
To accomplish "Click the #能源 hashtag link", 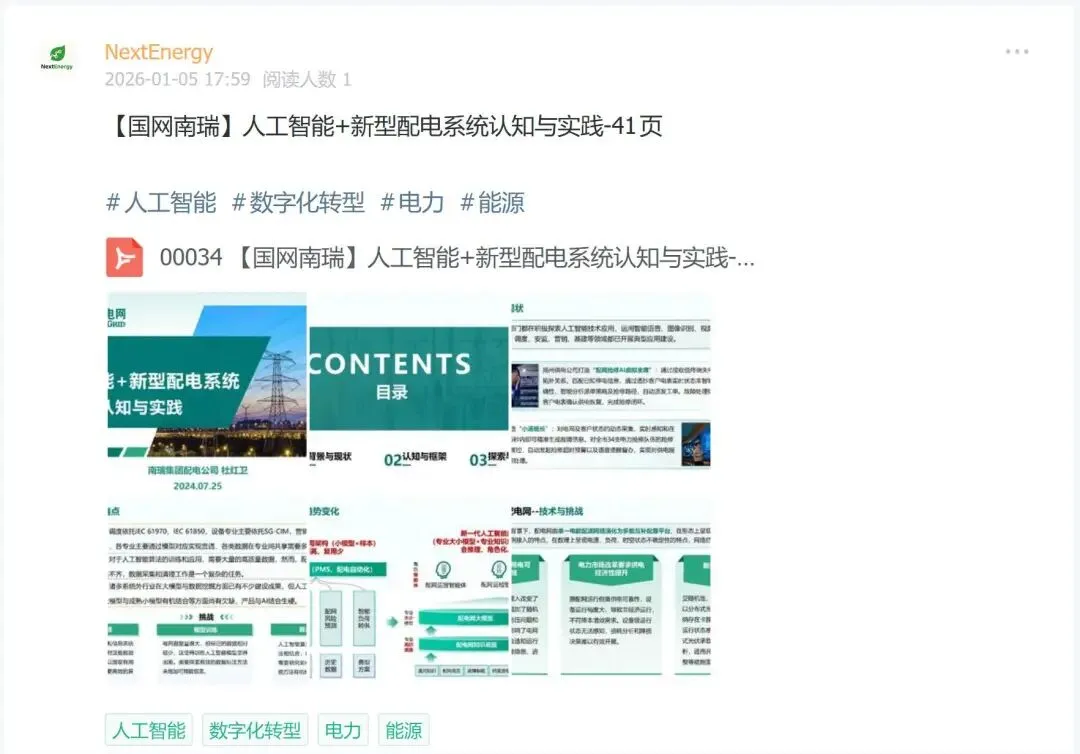I will (x=492, y=202).
